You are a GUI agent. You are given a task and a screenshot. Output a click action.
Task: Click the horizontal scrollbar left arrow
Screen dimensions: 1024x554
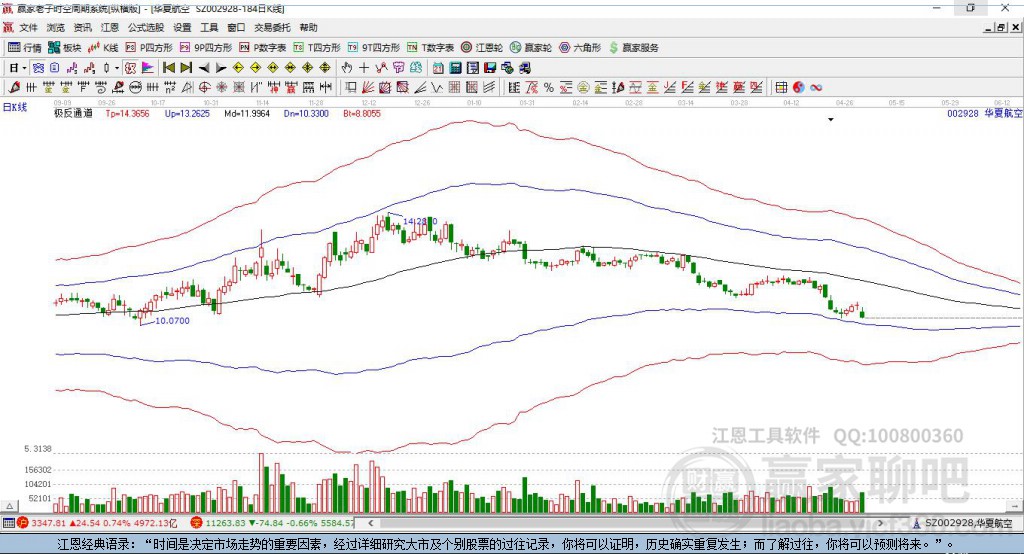(x=371, y=523)
